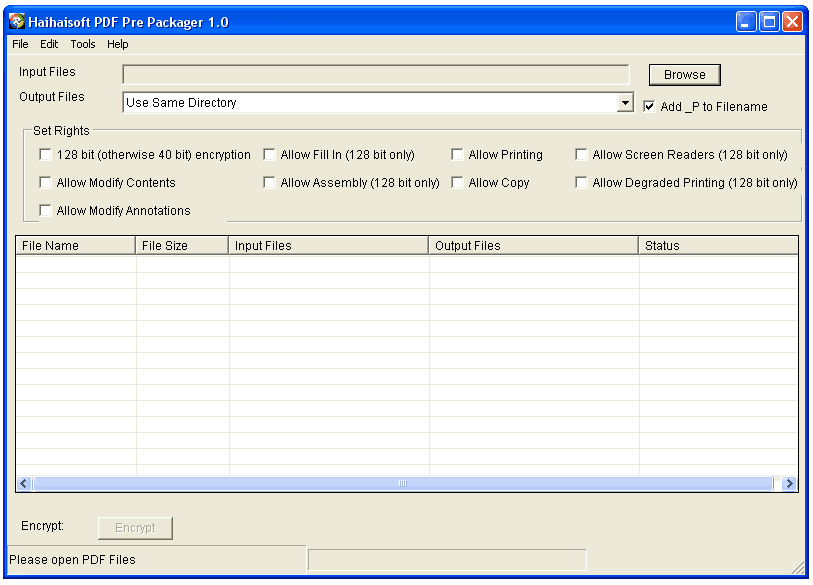The image size is (813, 585).
Task: Click the File Size column header
Action: pos(182,245)
